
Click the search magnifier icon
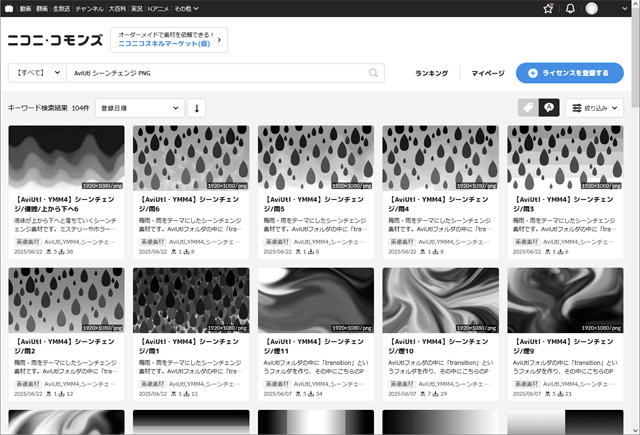point(374,73)
